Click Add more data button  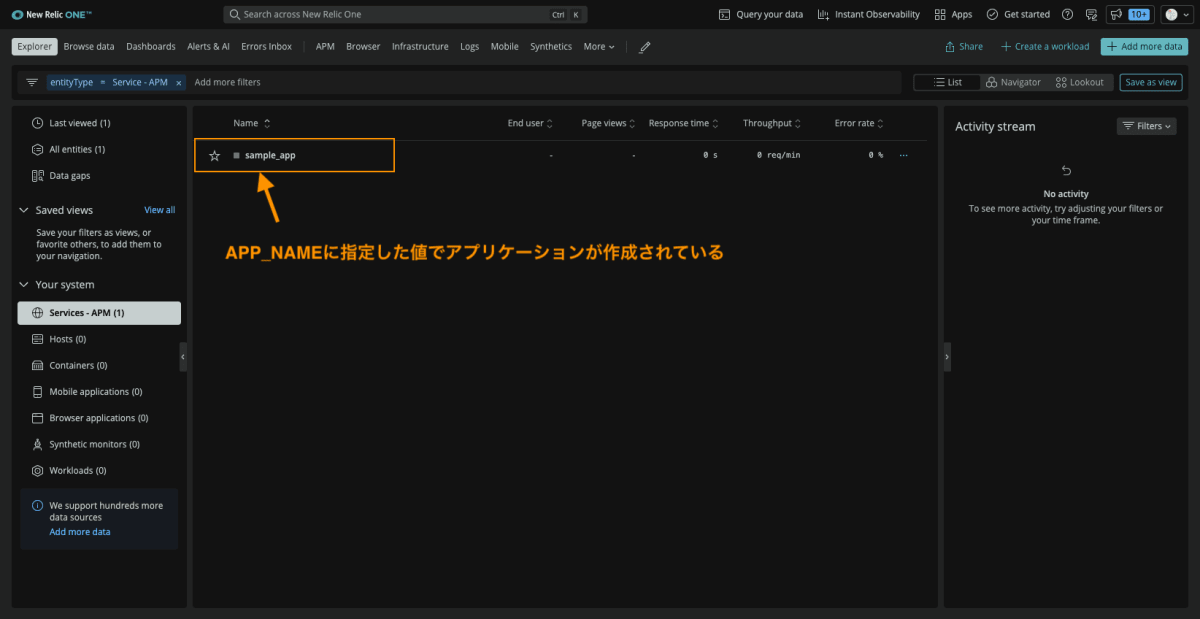[1144, 47]
